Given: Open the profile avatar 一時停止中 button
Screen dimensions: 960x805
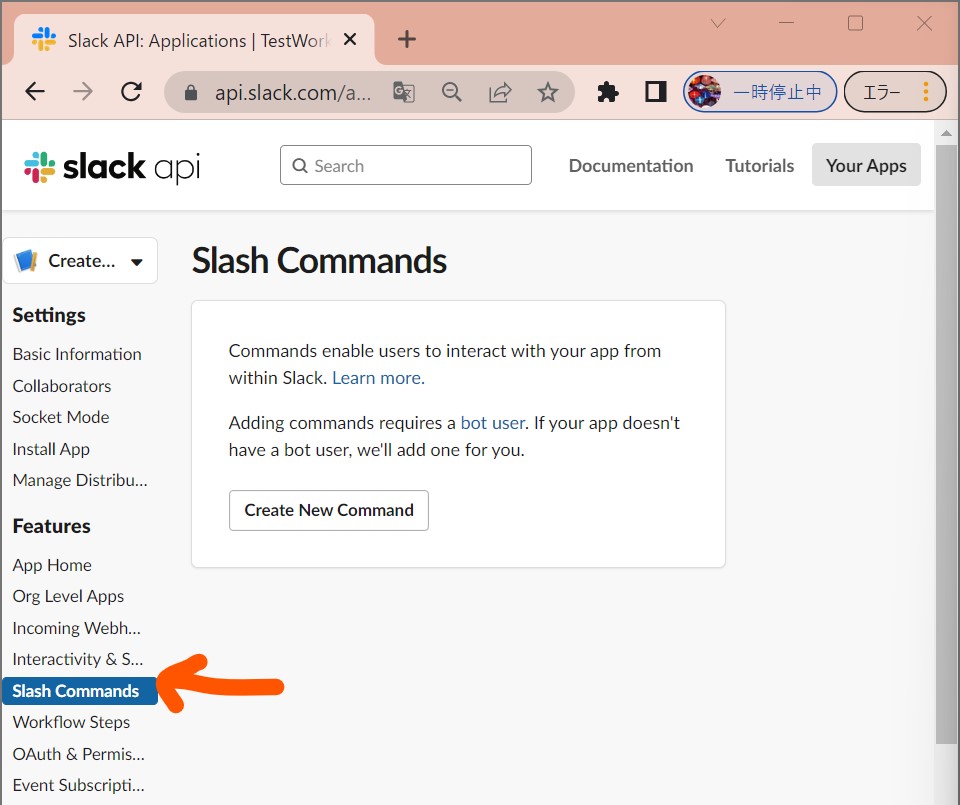Looking at the screenshot, I should tap(760, 92).
